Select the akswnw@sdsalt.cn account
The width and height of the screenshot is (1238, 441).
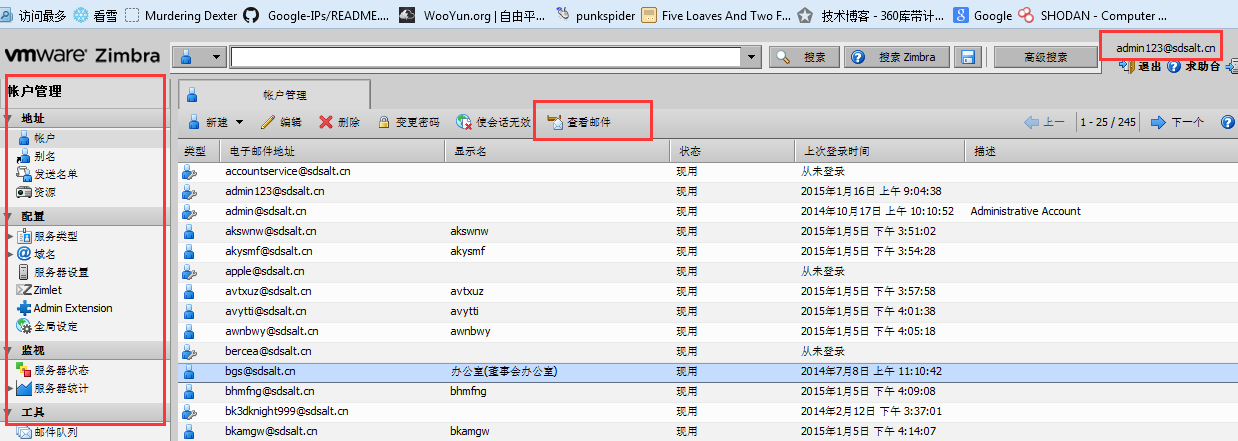[x=708, y=231]
